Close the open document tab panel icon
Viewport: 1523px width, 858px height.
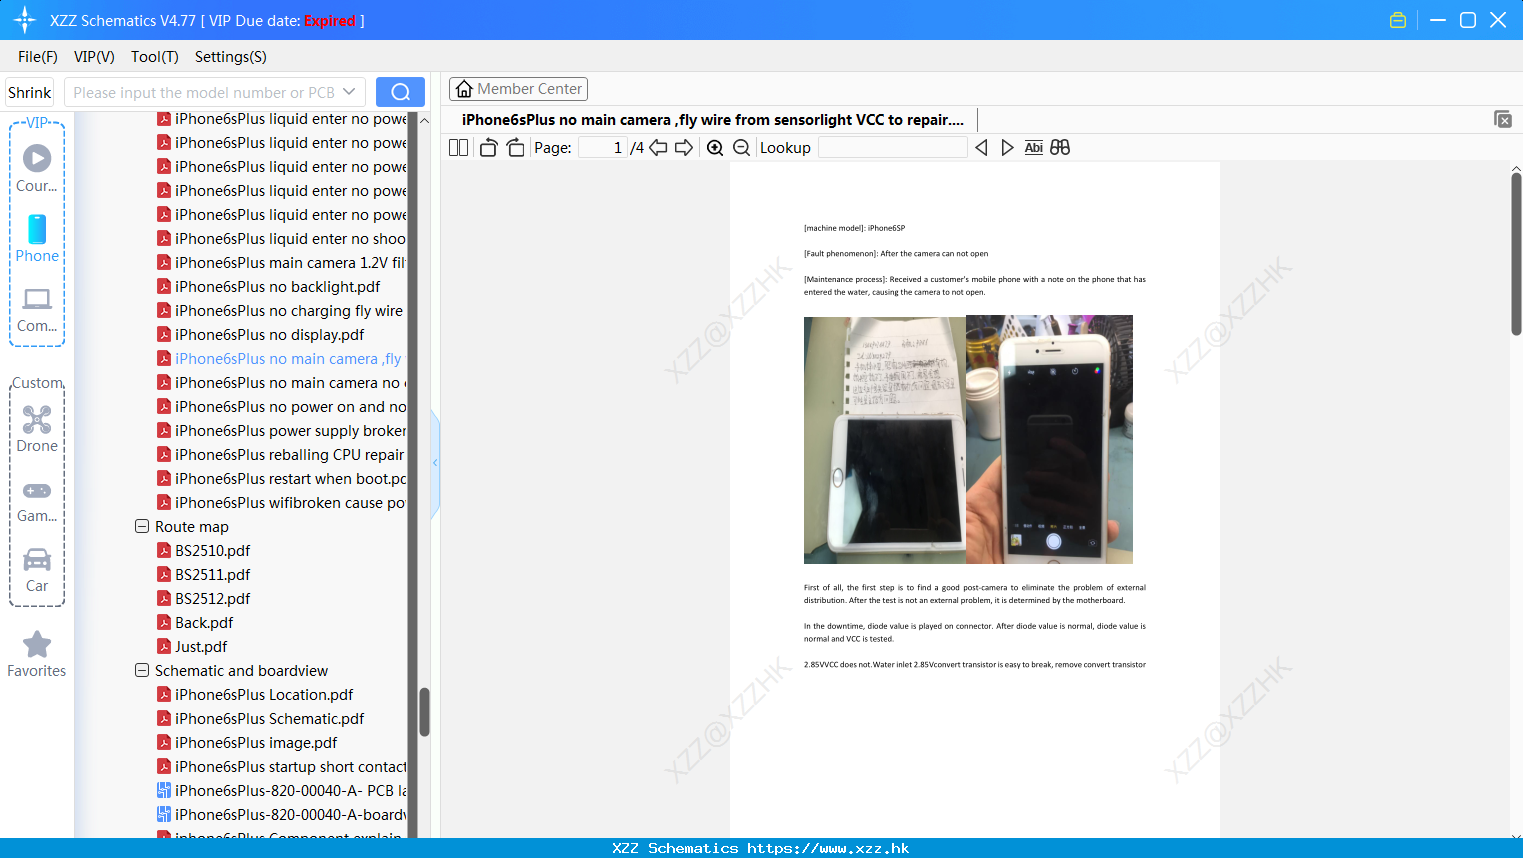pos(1503,119)
